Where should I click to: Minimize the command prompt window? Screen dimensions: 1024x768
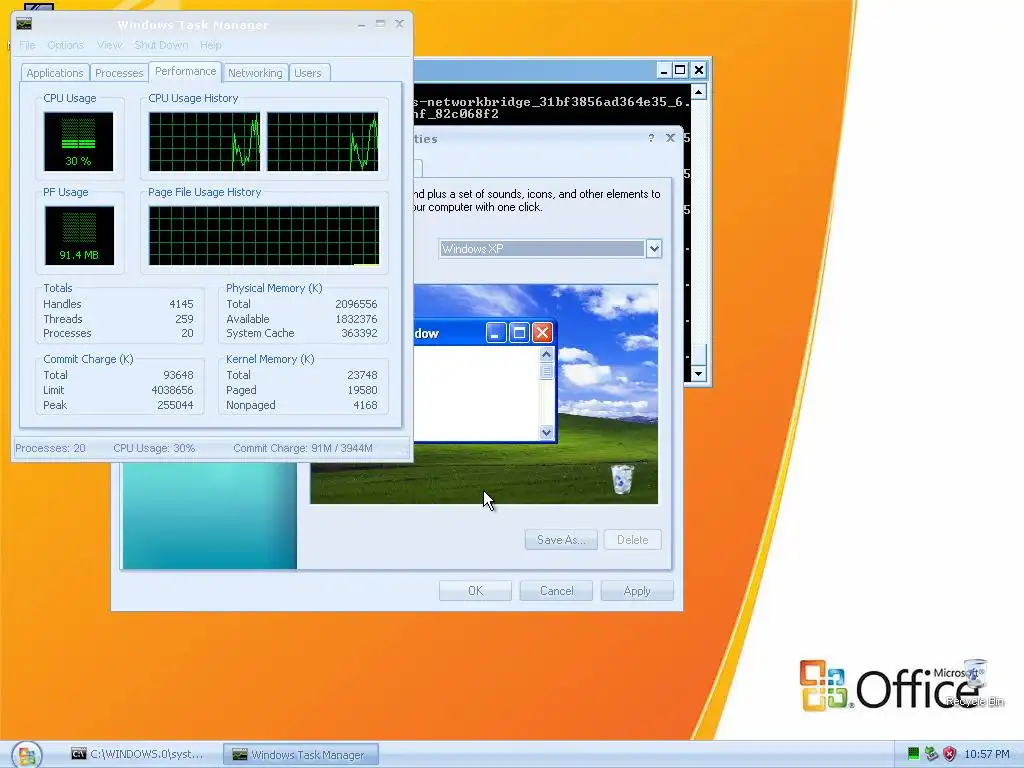pos(664,70)
